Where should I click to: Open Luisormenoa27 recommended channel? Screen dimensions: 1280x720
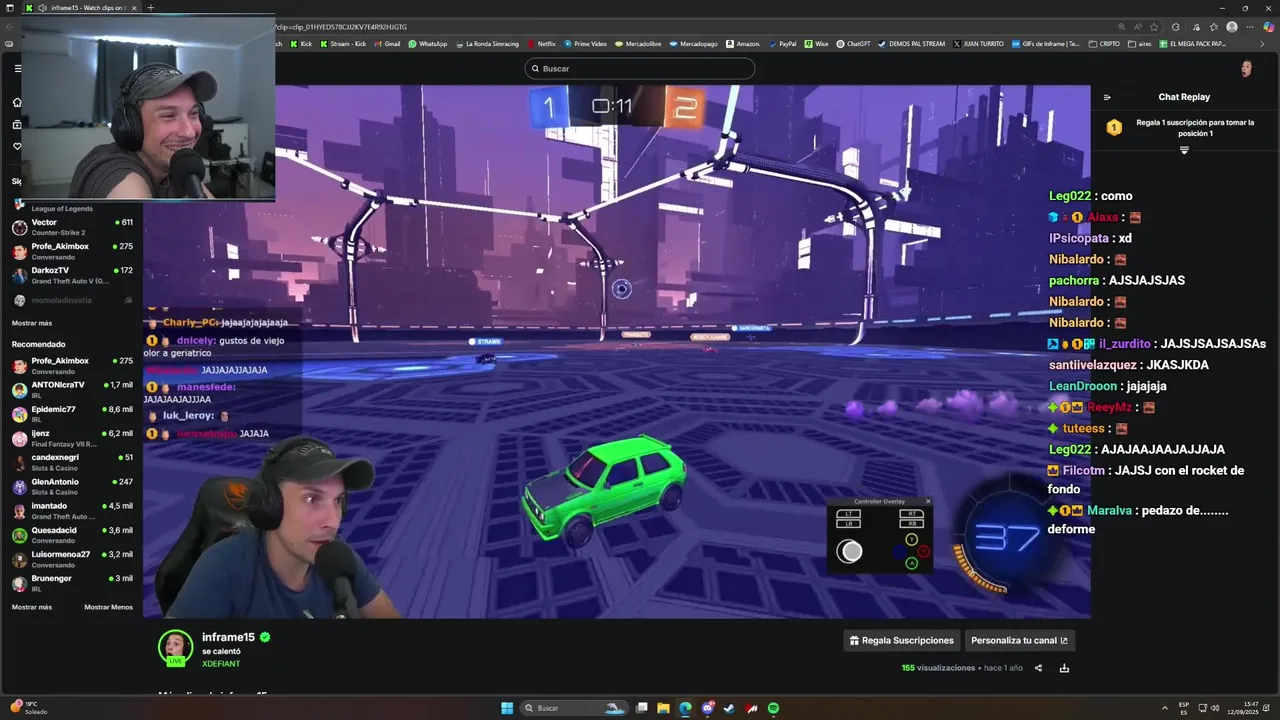71,559
